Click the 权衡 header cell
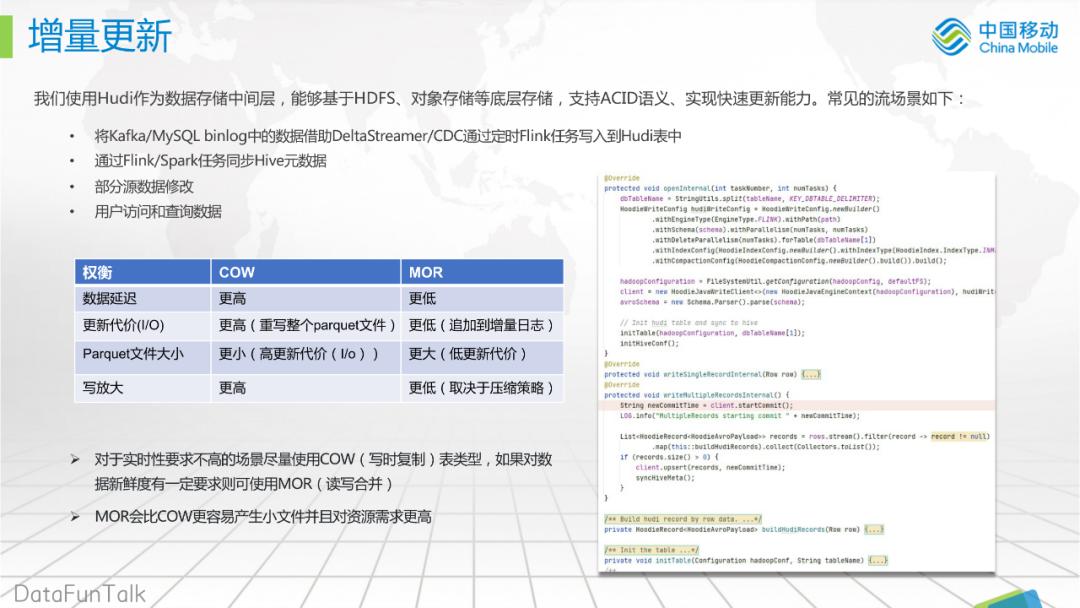The width and height of the screenshot is (1080, 608). [x=98, y=272]
